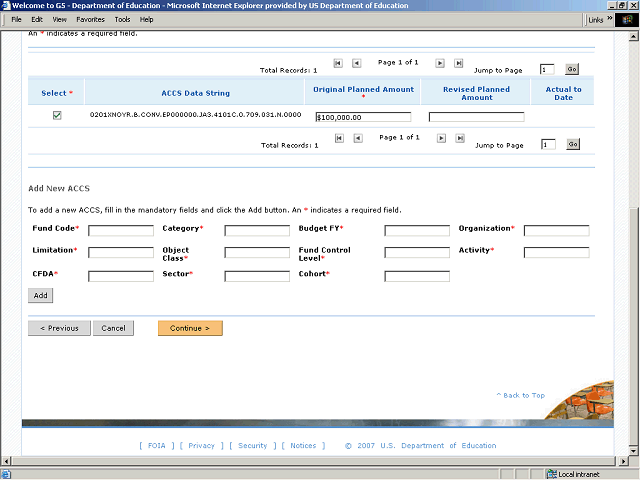Open the Favorites menu
This screenshot has width=640, height=480.
[x=90, y=19]
